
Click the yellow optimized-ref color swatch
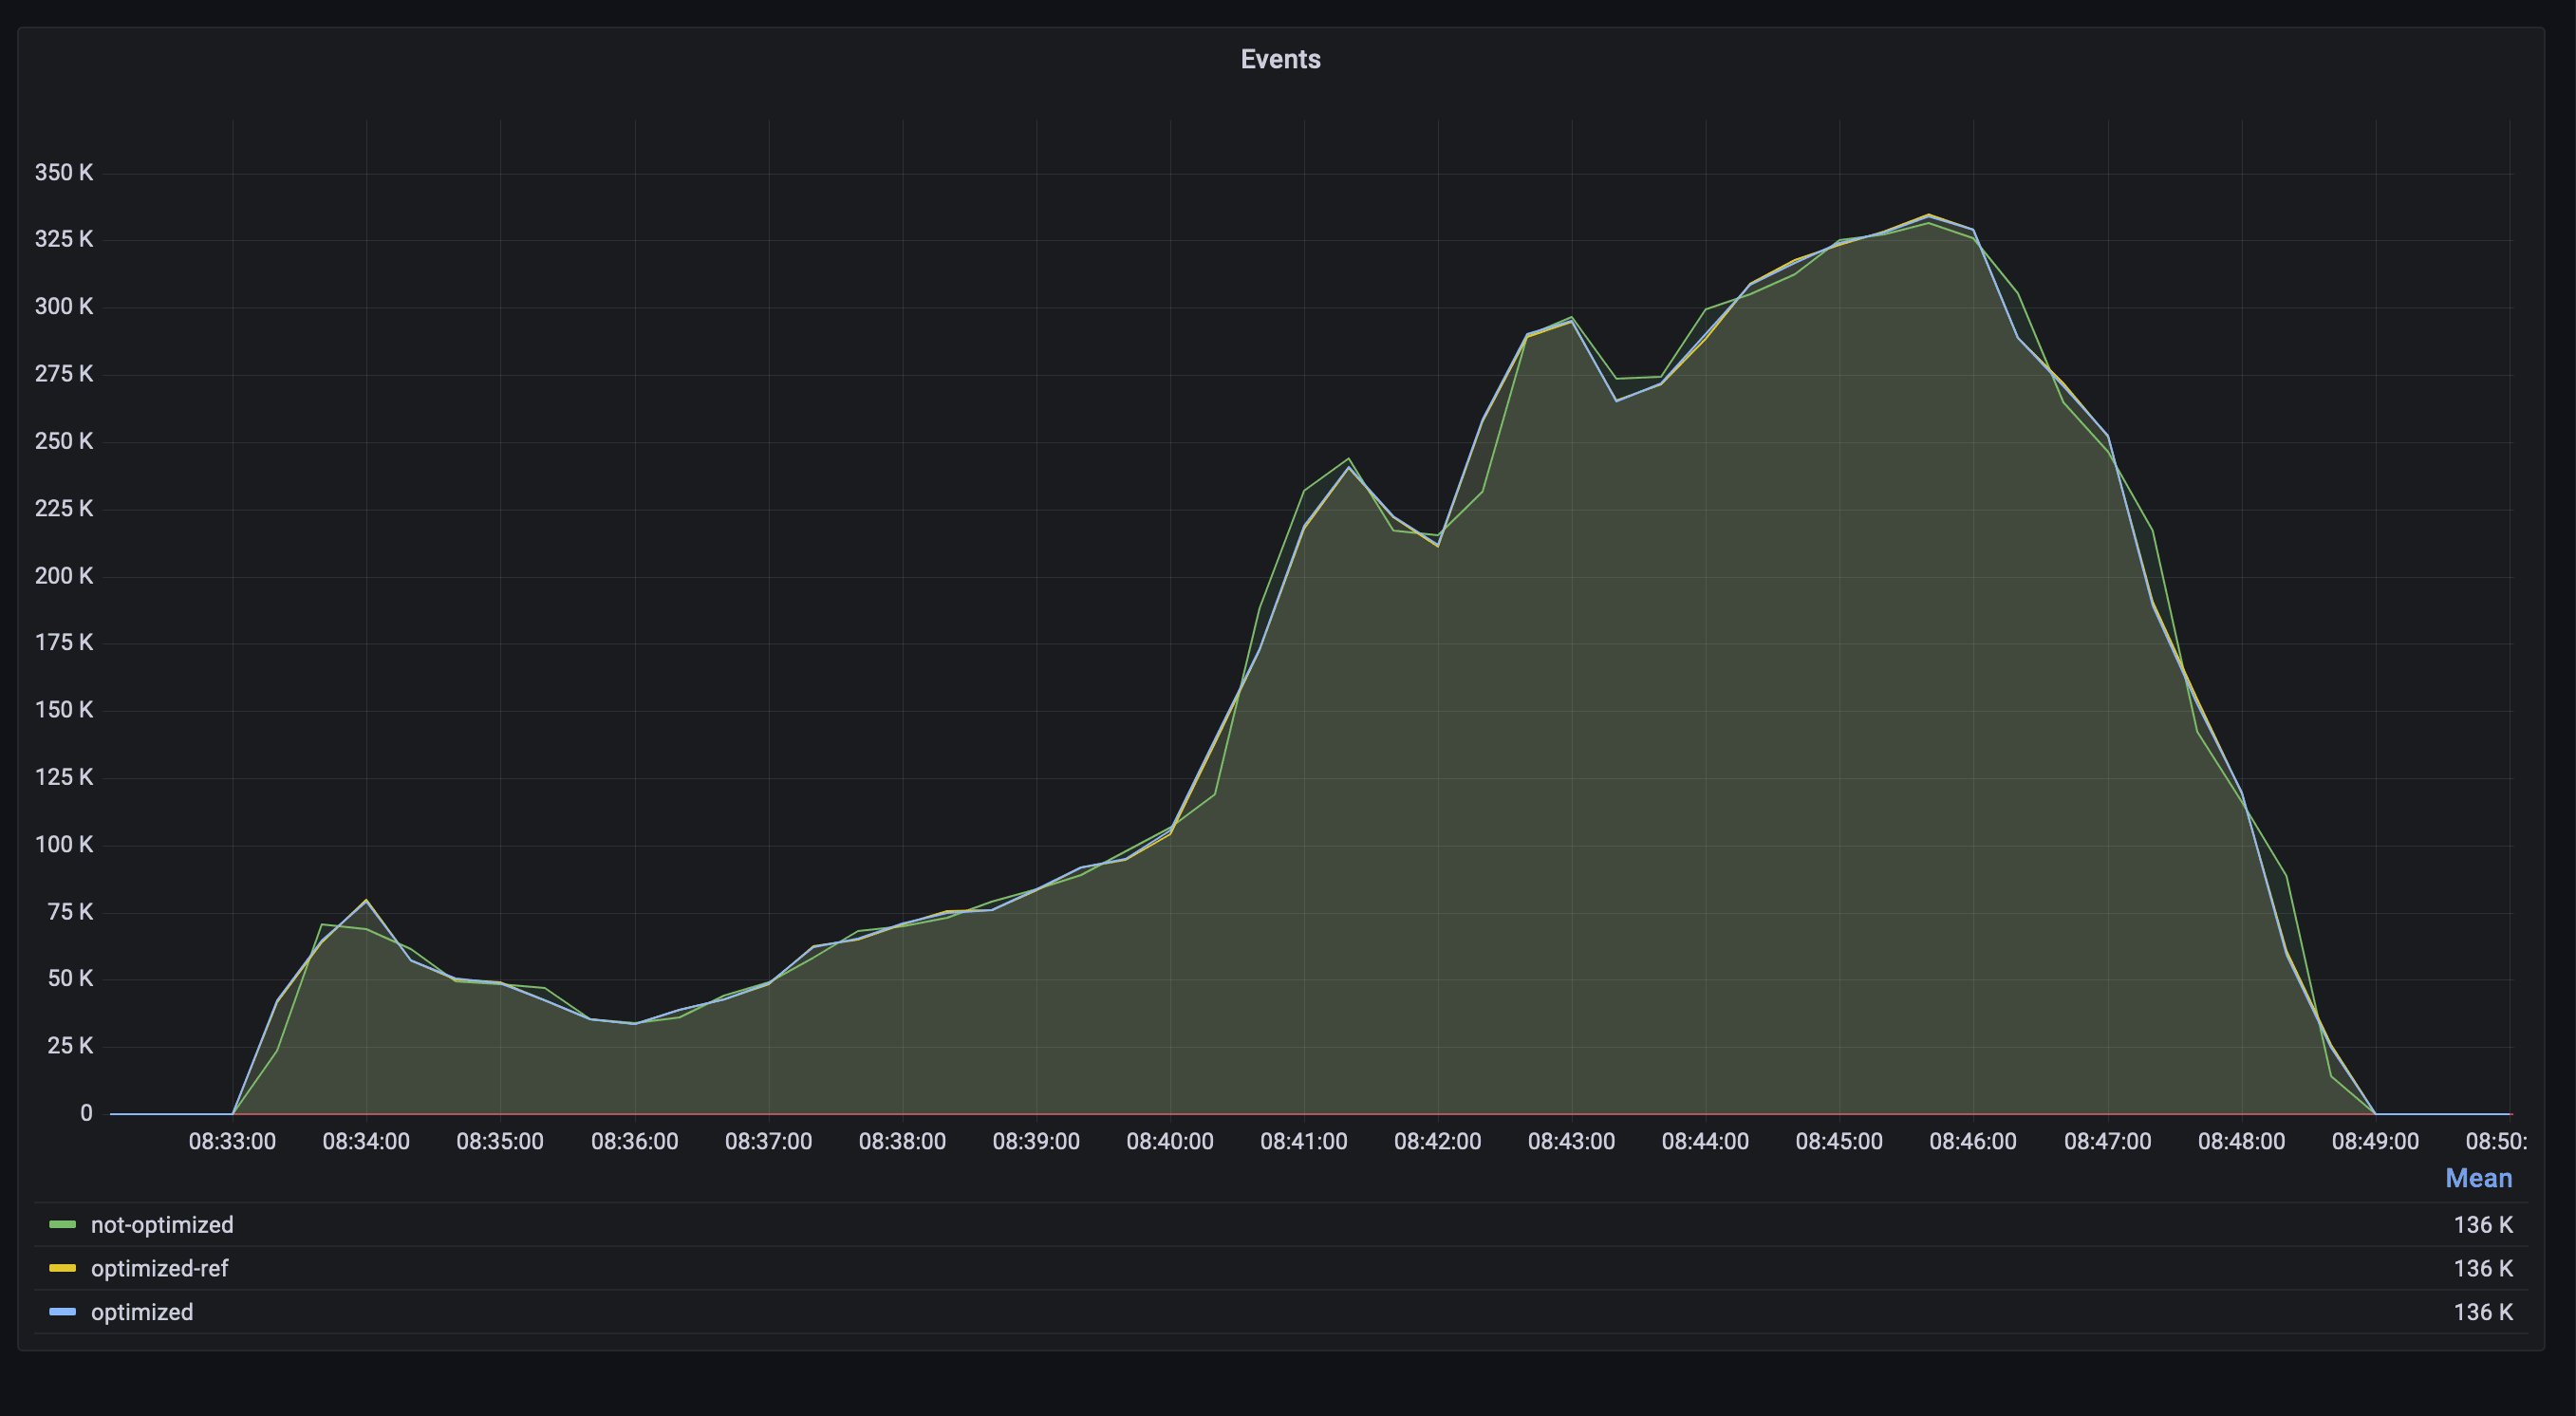(x=62, y=1268)
